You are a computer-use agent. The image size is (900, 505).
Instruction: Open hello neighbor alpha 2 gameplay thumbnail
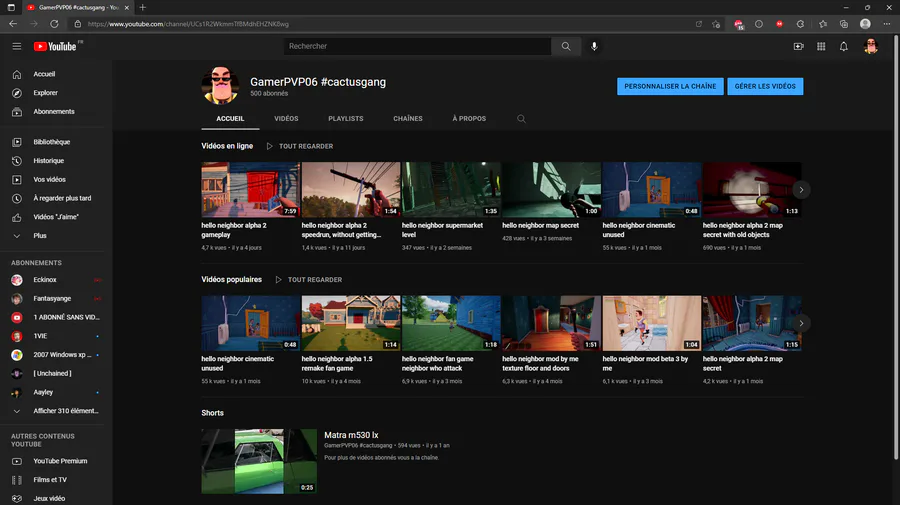click(250, 189)
